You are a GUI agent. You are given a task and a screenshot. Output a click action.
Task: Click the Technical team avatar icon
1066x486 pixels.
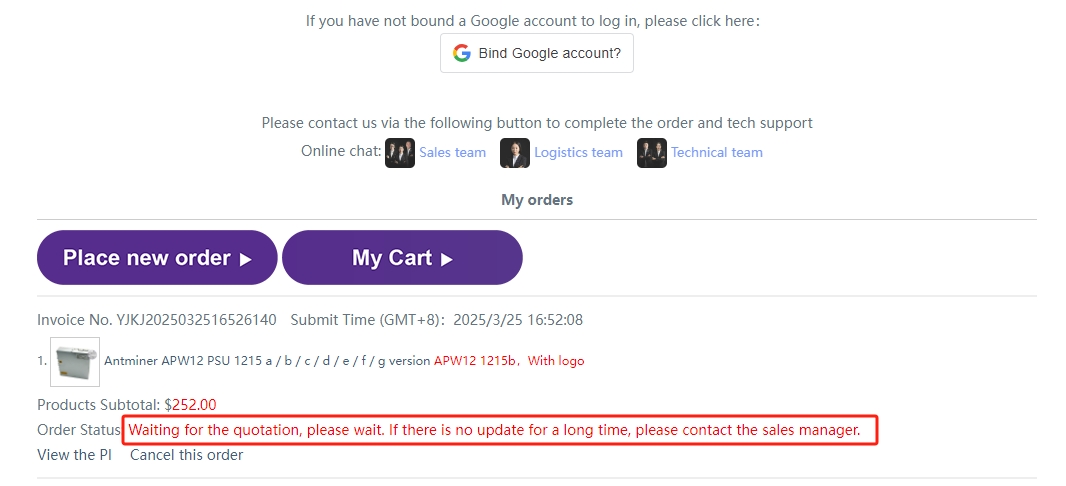coord(652,153)
